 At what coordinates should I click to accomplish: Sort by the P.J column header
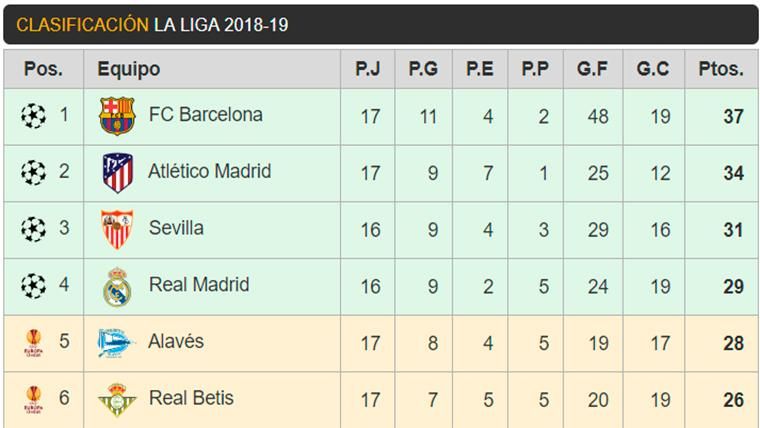tap(369, 70)
